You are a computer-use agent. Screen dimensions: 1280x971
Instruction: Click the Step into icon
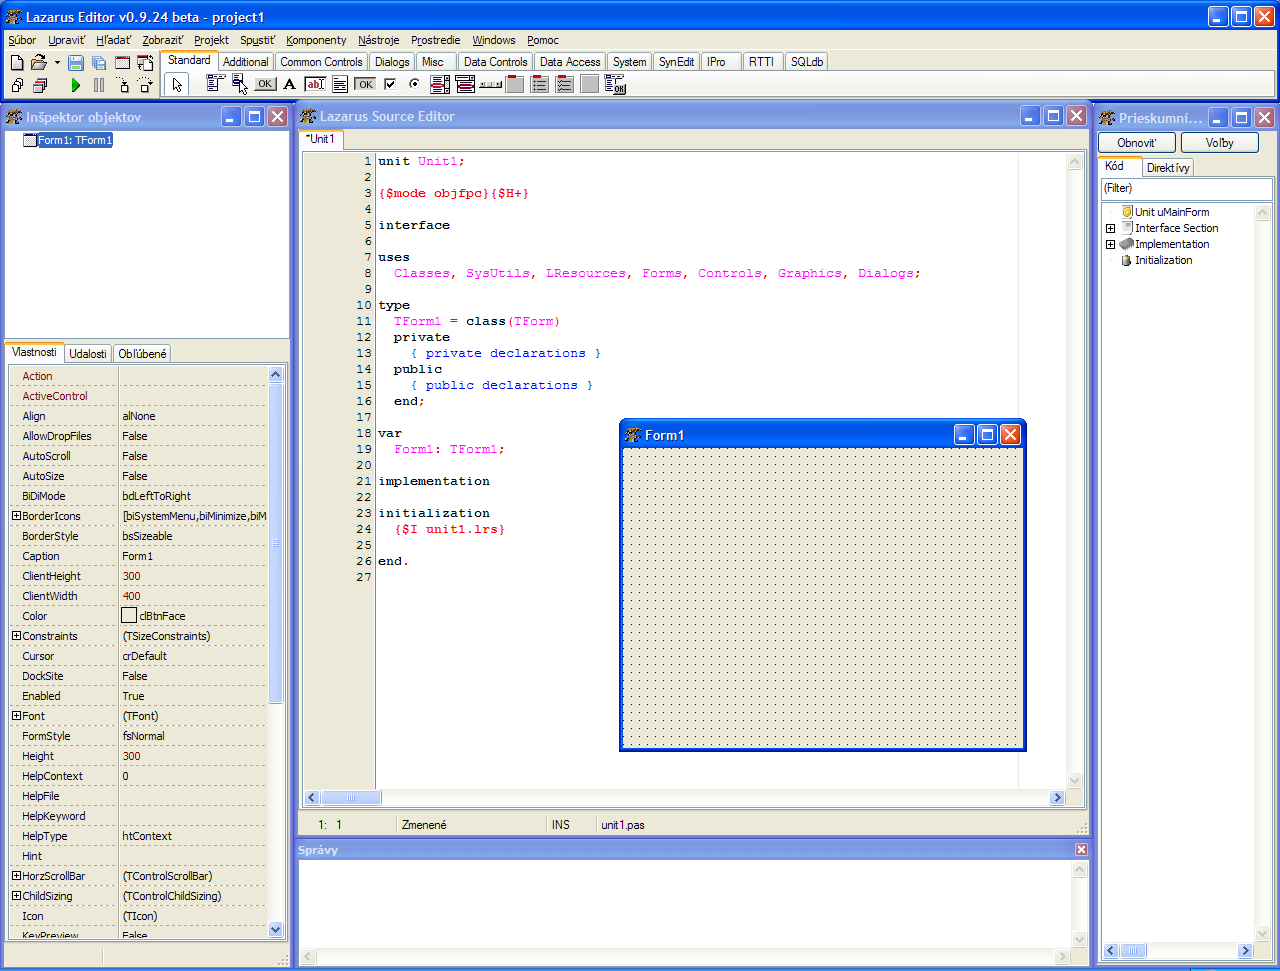point(122,85)
